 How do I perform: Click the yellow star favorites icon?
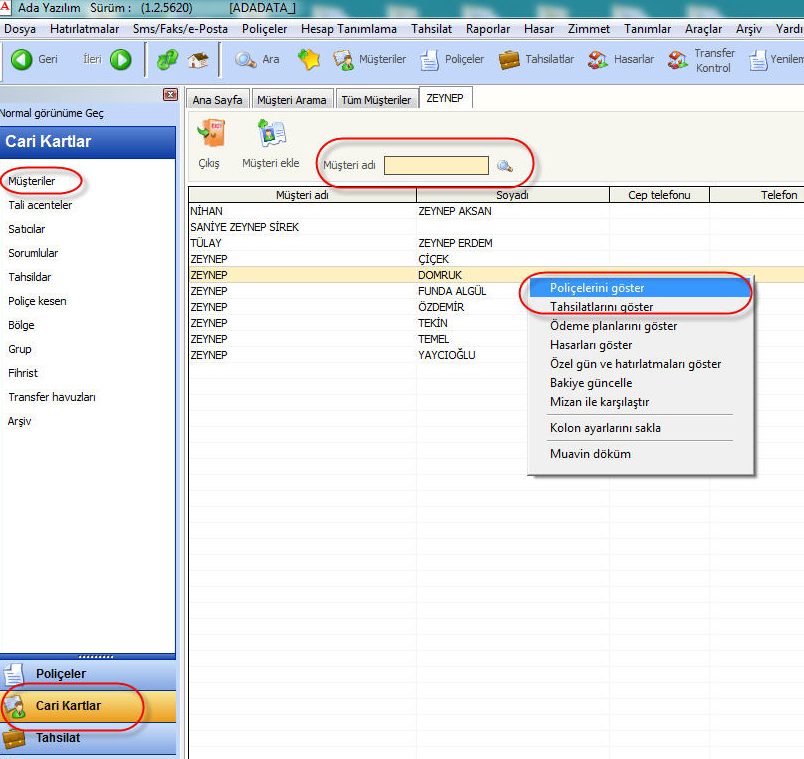(x=309, y=60)
